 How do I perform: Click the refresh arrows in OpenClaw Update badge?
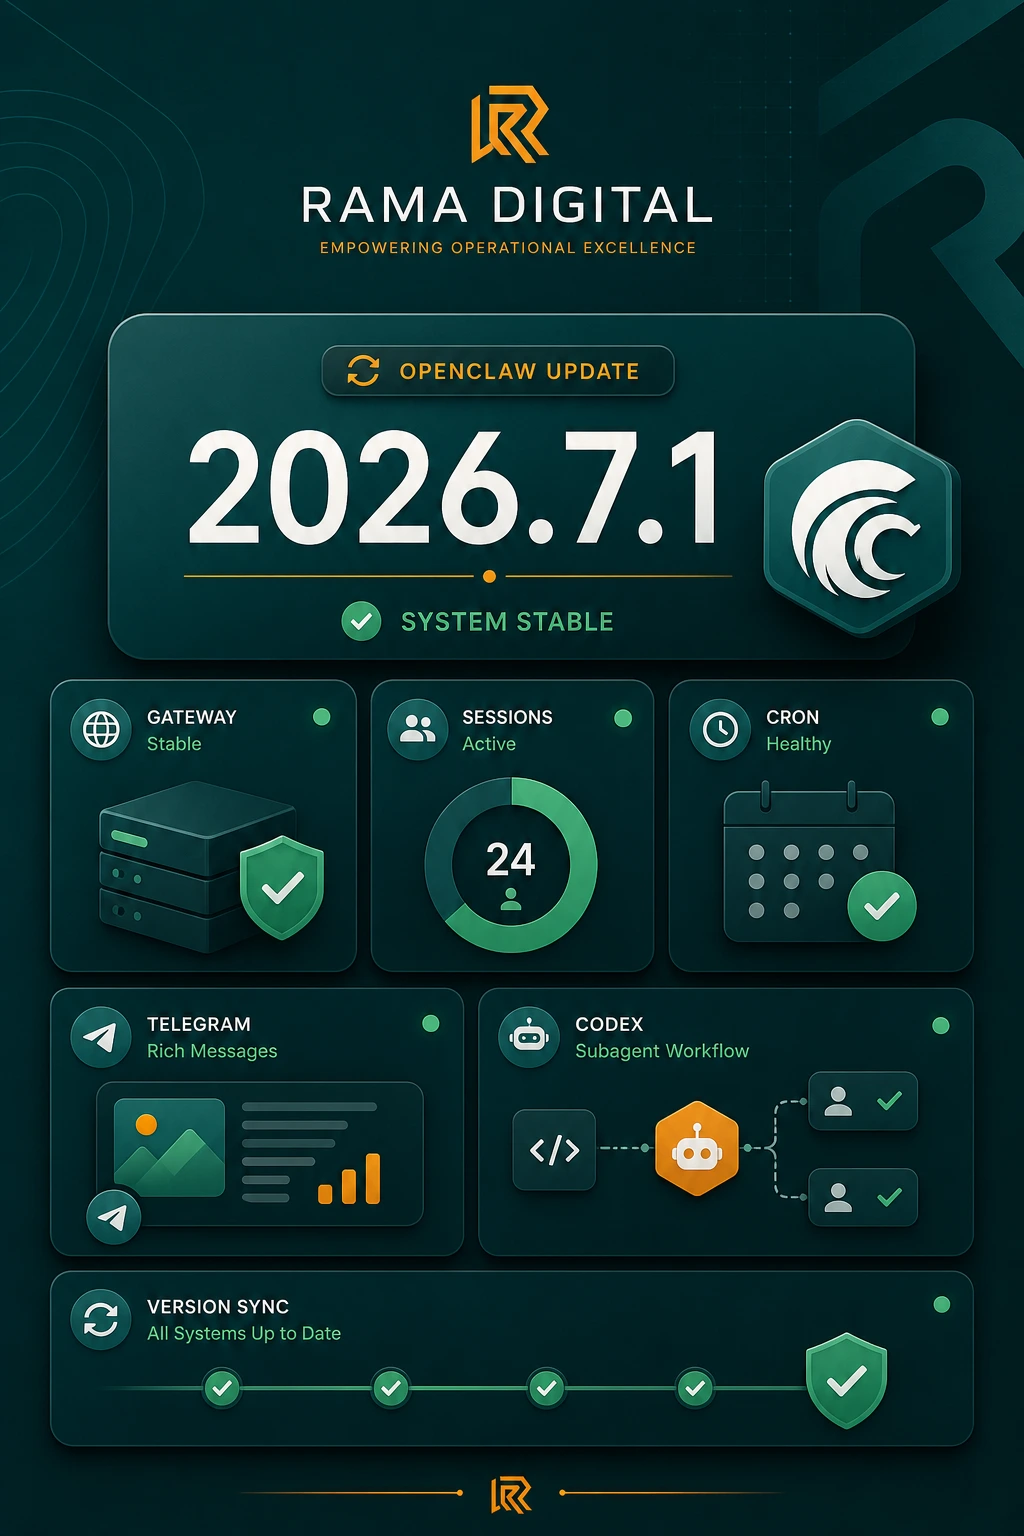pos(363,371)
